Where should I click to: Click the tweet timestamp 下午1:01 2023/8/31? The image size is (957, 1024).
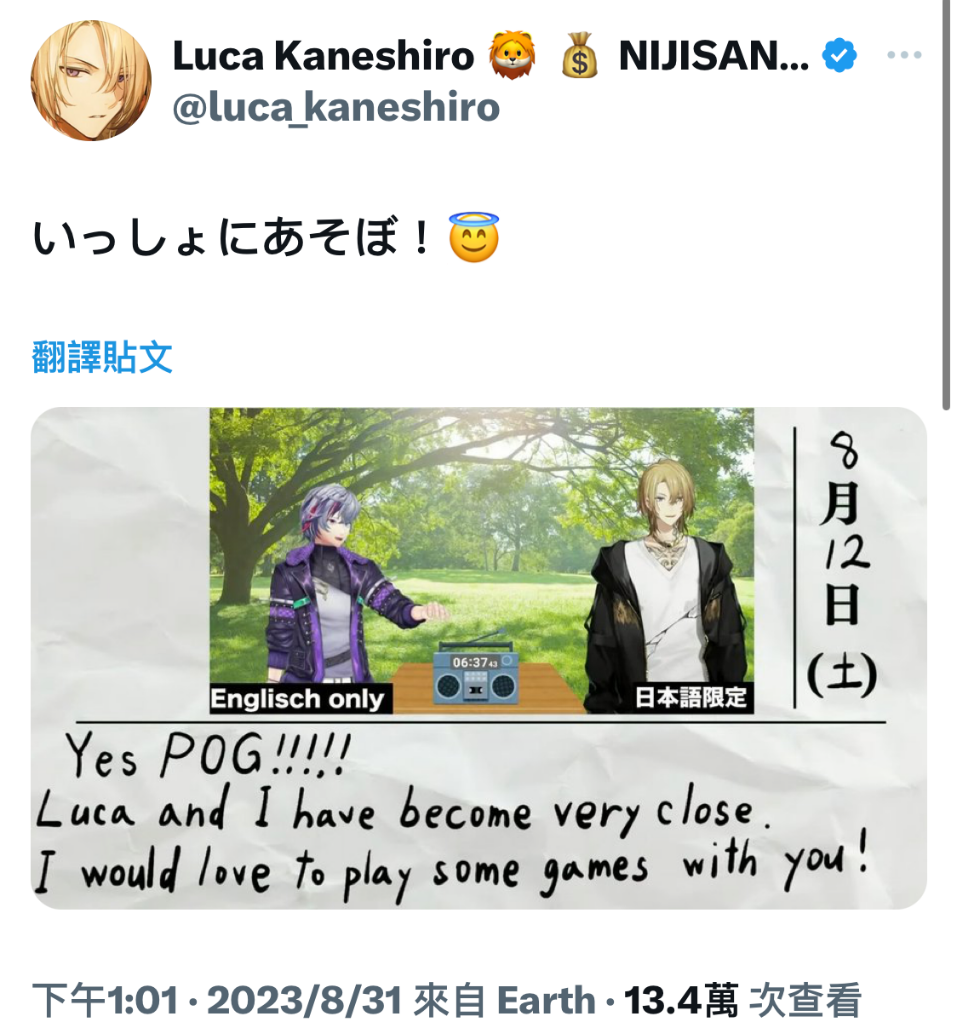216,1000
